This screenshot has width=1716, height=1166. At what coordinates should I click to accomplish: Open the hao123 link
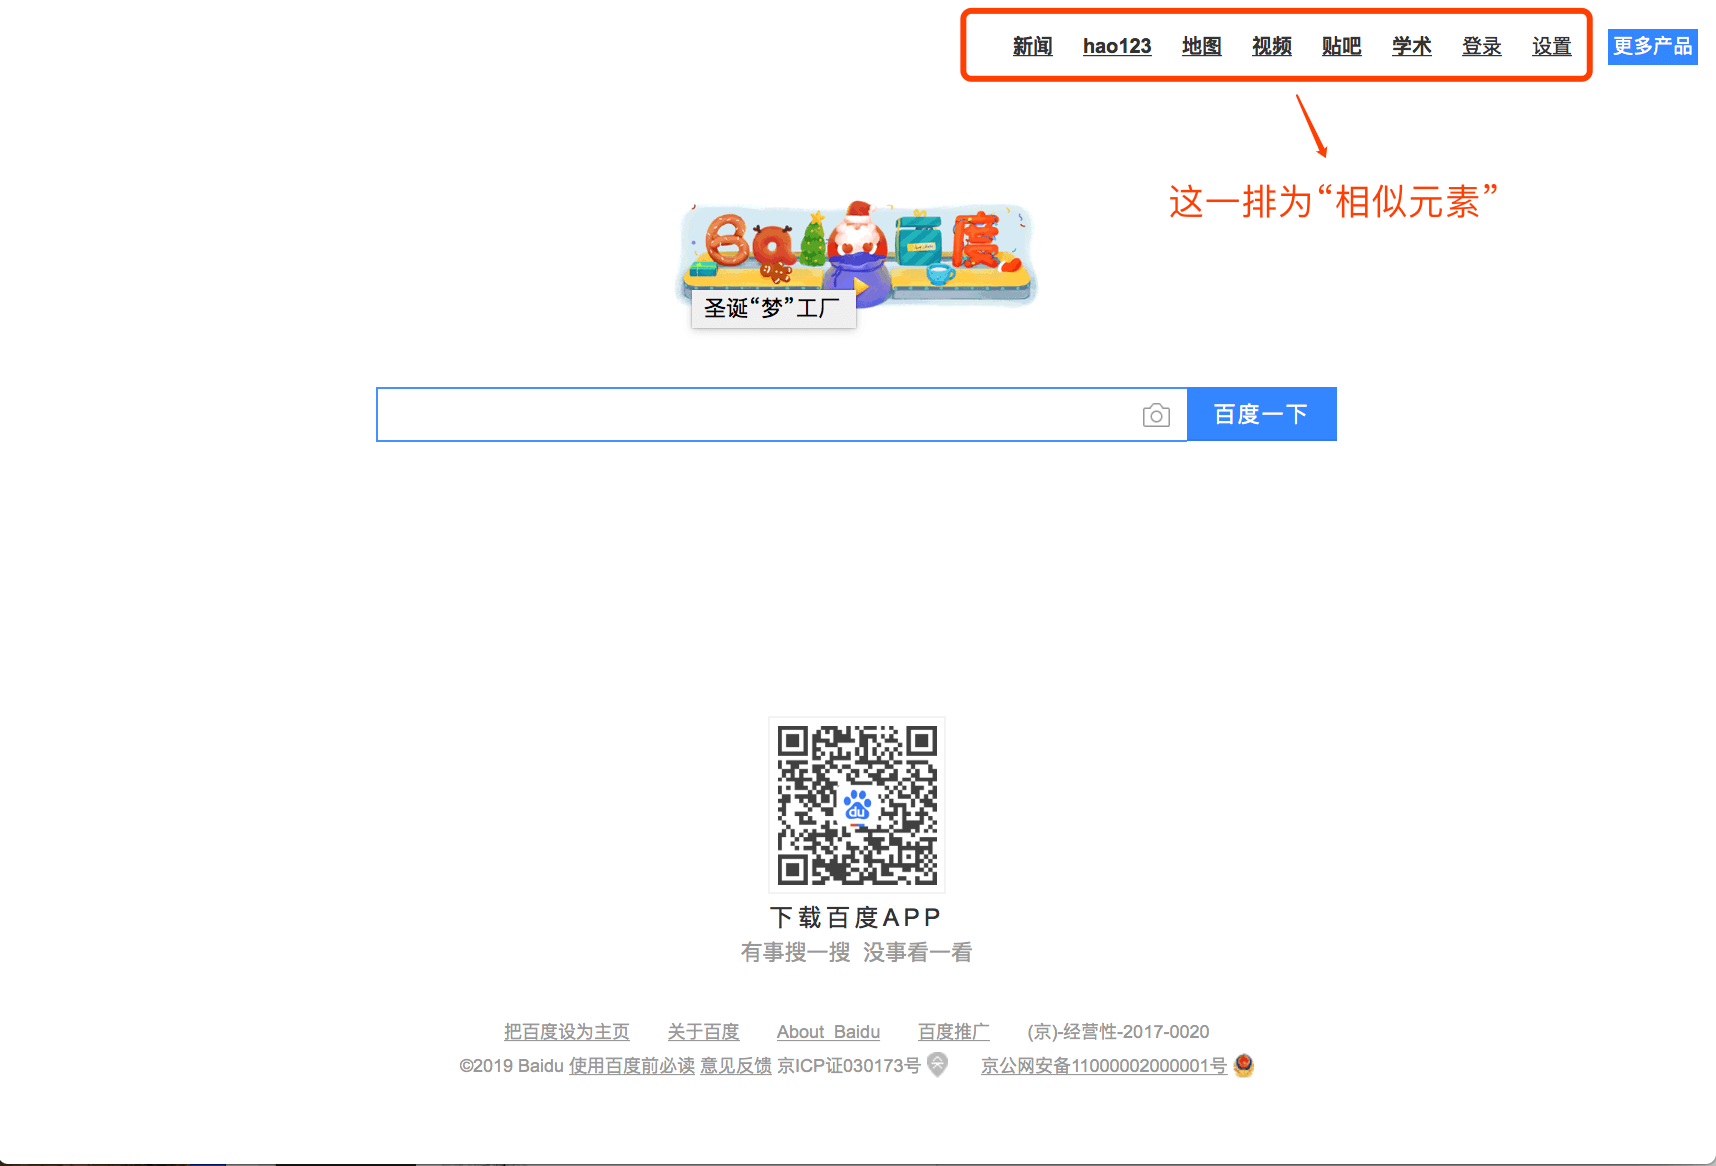[x=1117, y=46]
